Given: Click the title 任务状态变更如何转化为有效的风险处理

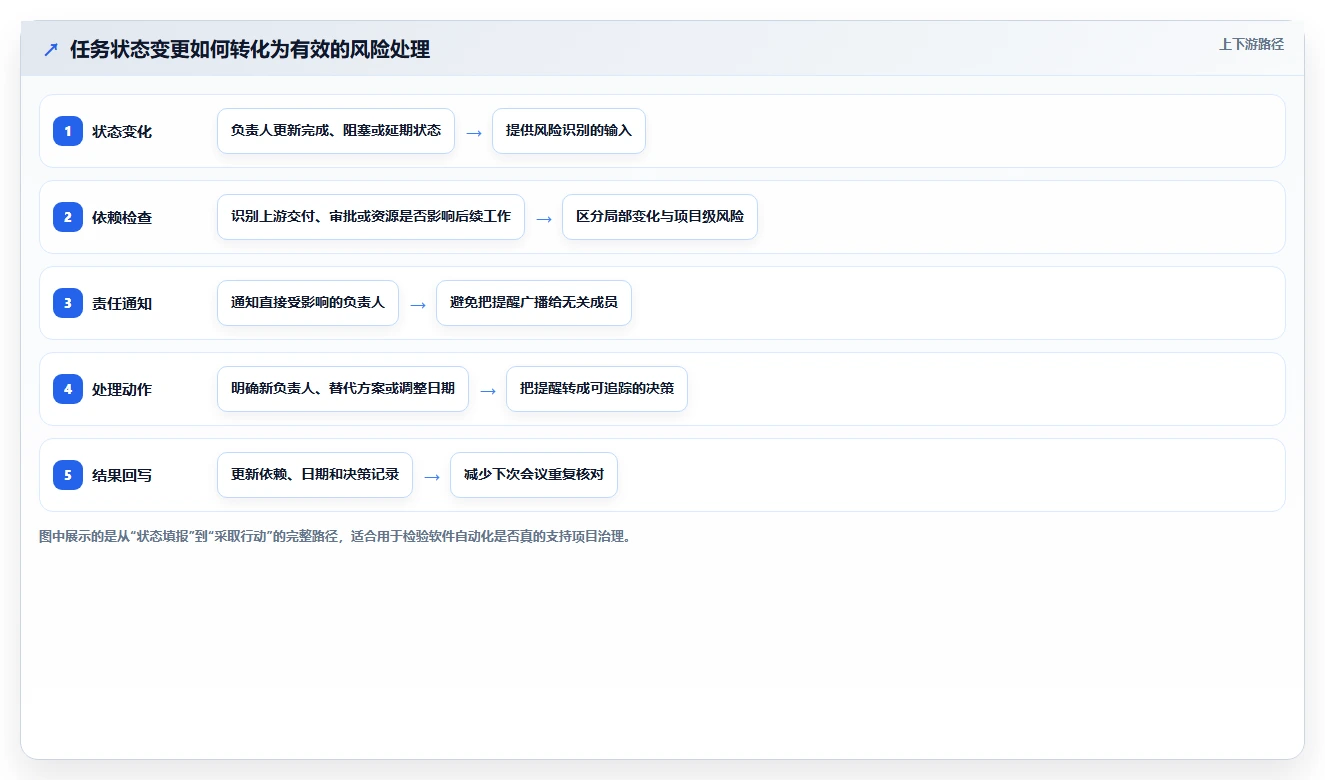Looking at the screenshot, I should (250, 50).
